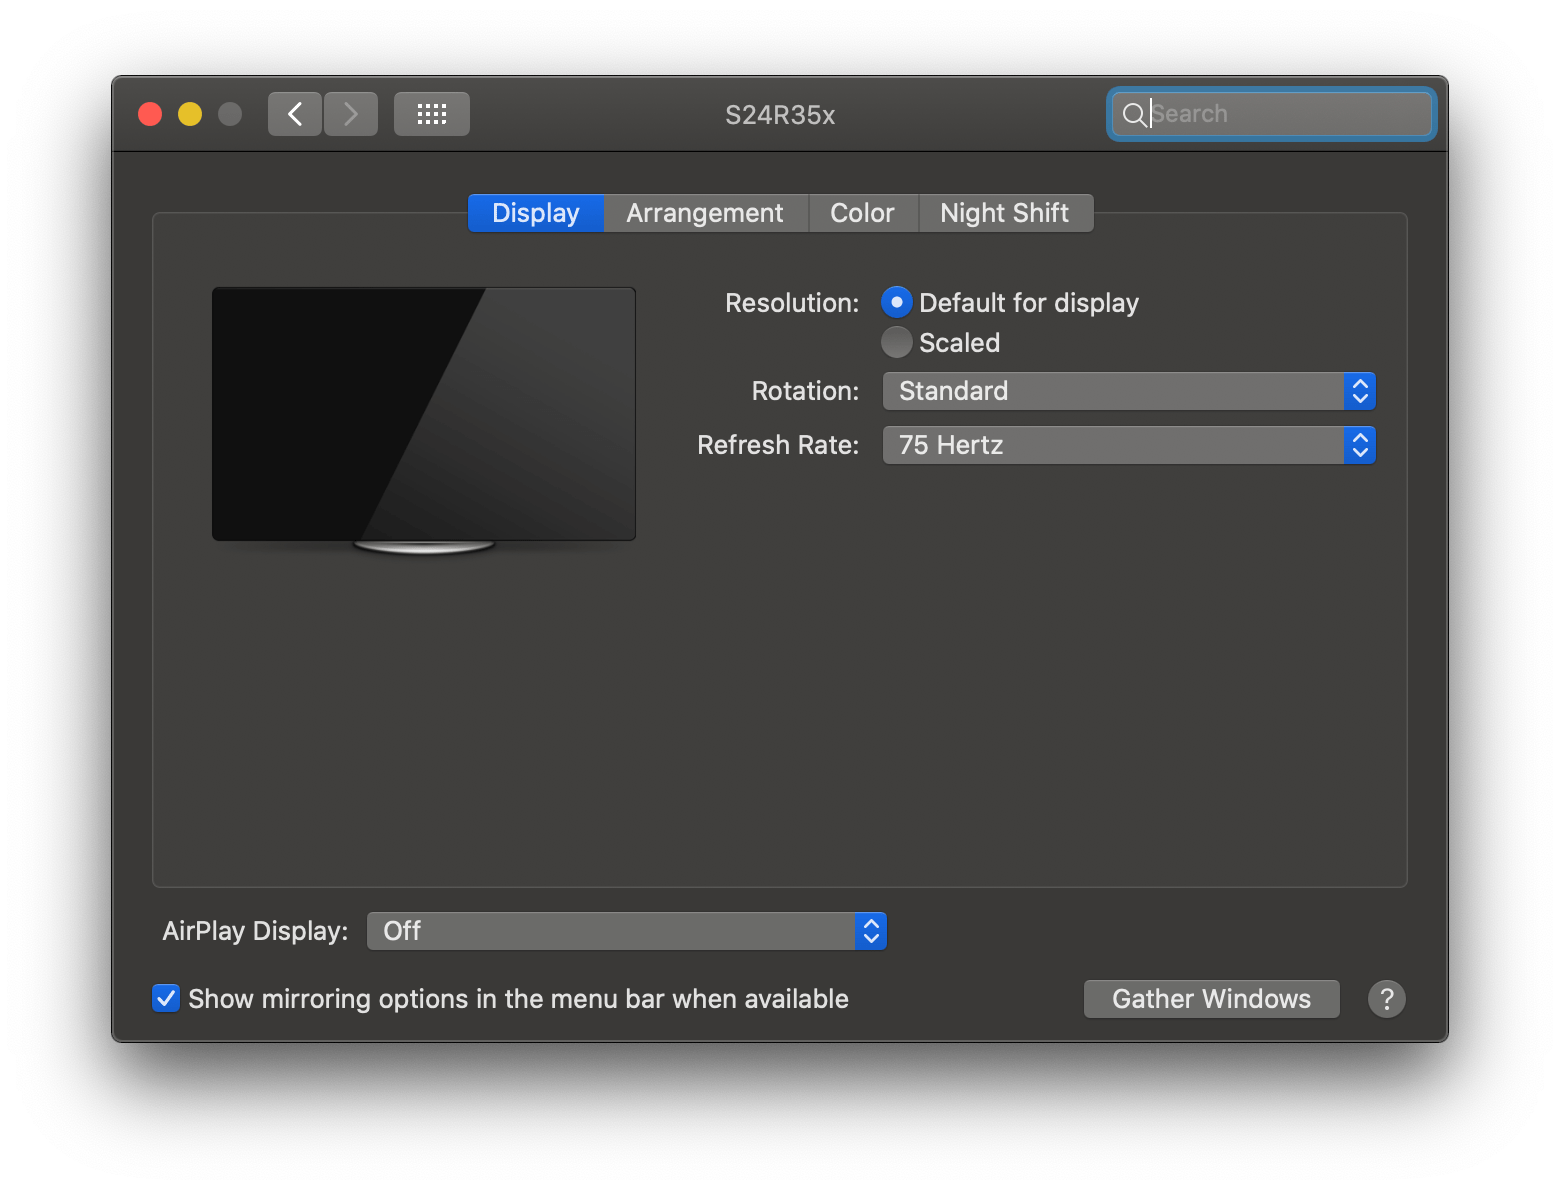Open the AirPlay Display dropdown set to Off
The height and width of the screenshot is (1190, 1560).
pyautogui.click(x=620, y=930)
